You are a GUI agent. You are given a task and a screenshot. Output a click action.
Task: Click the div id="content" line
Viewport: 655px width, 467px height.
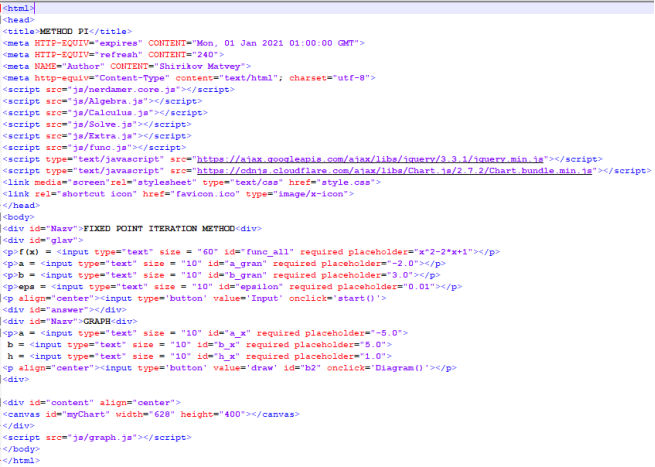91,403
